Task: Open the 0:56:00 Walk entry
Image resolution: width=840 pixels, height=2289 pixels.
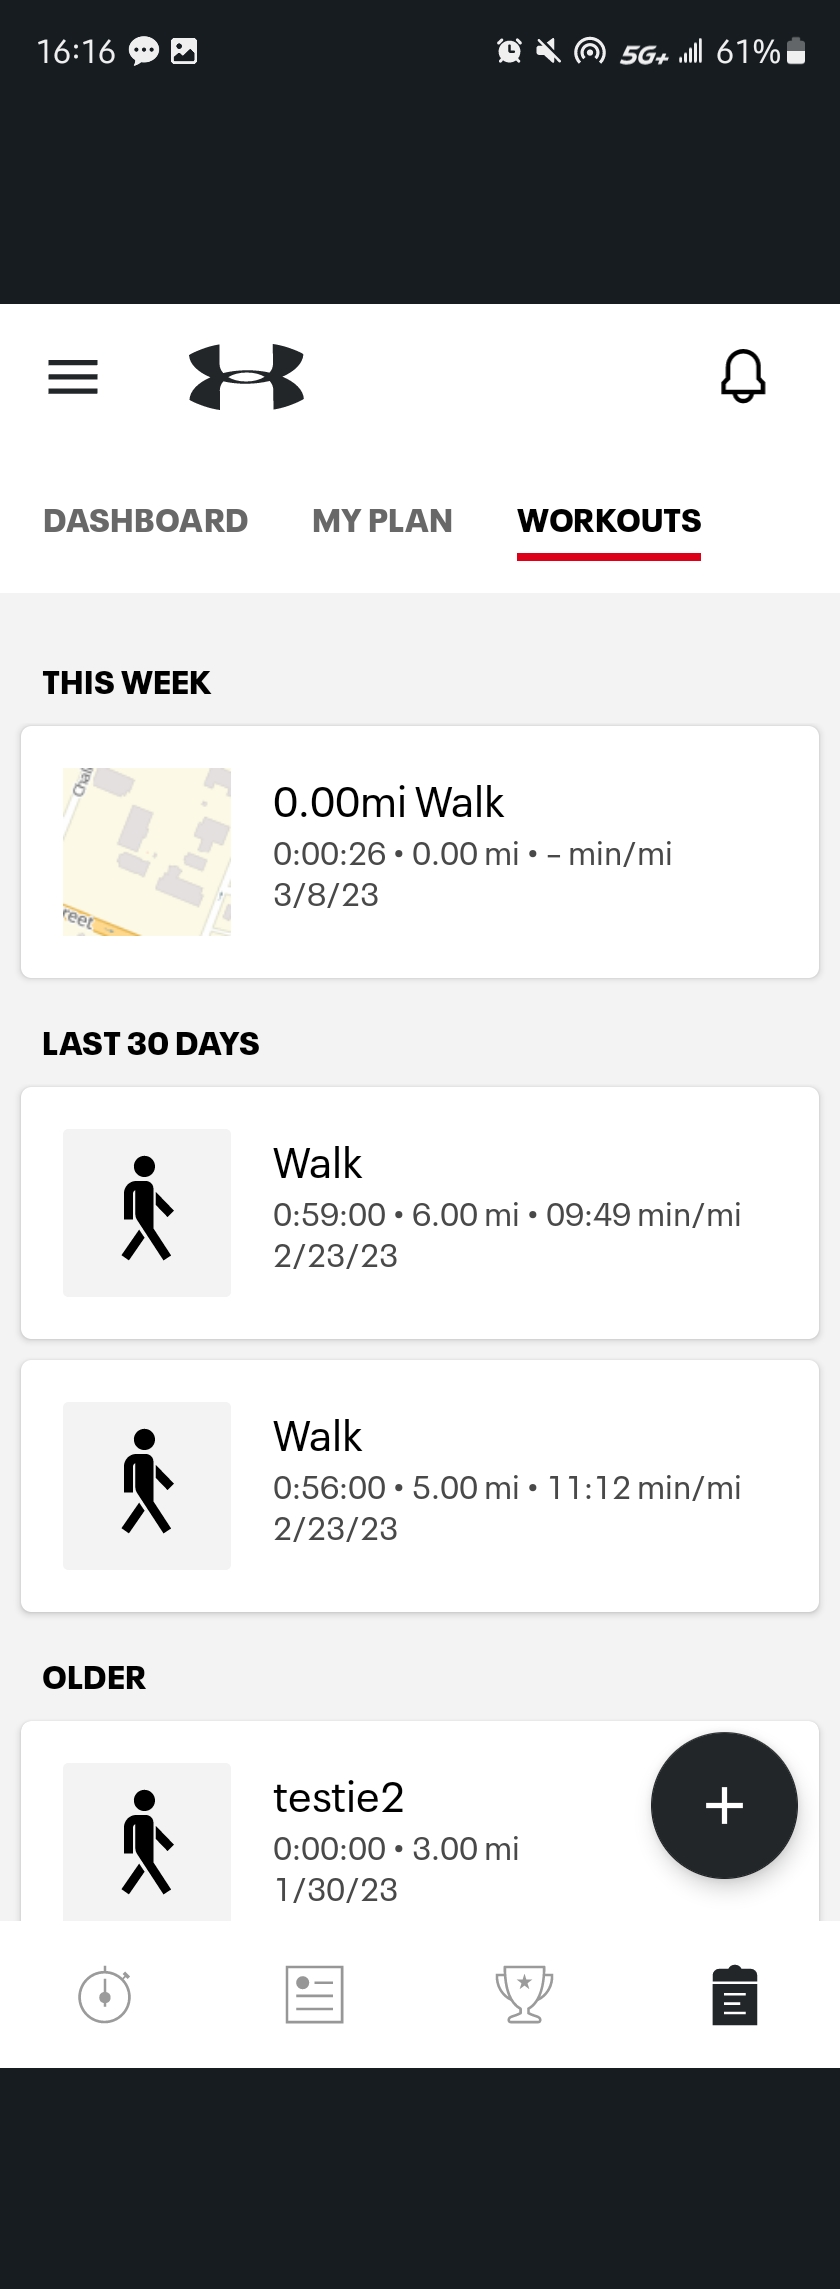Action: click(420, 1486)
